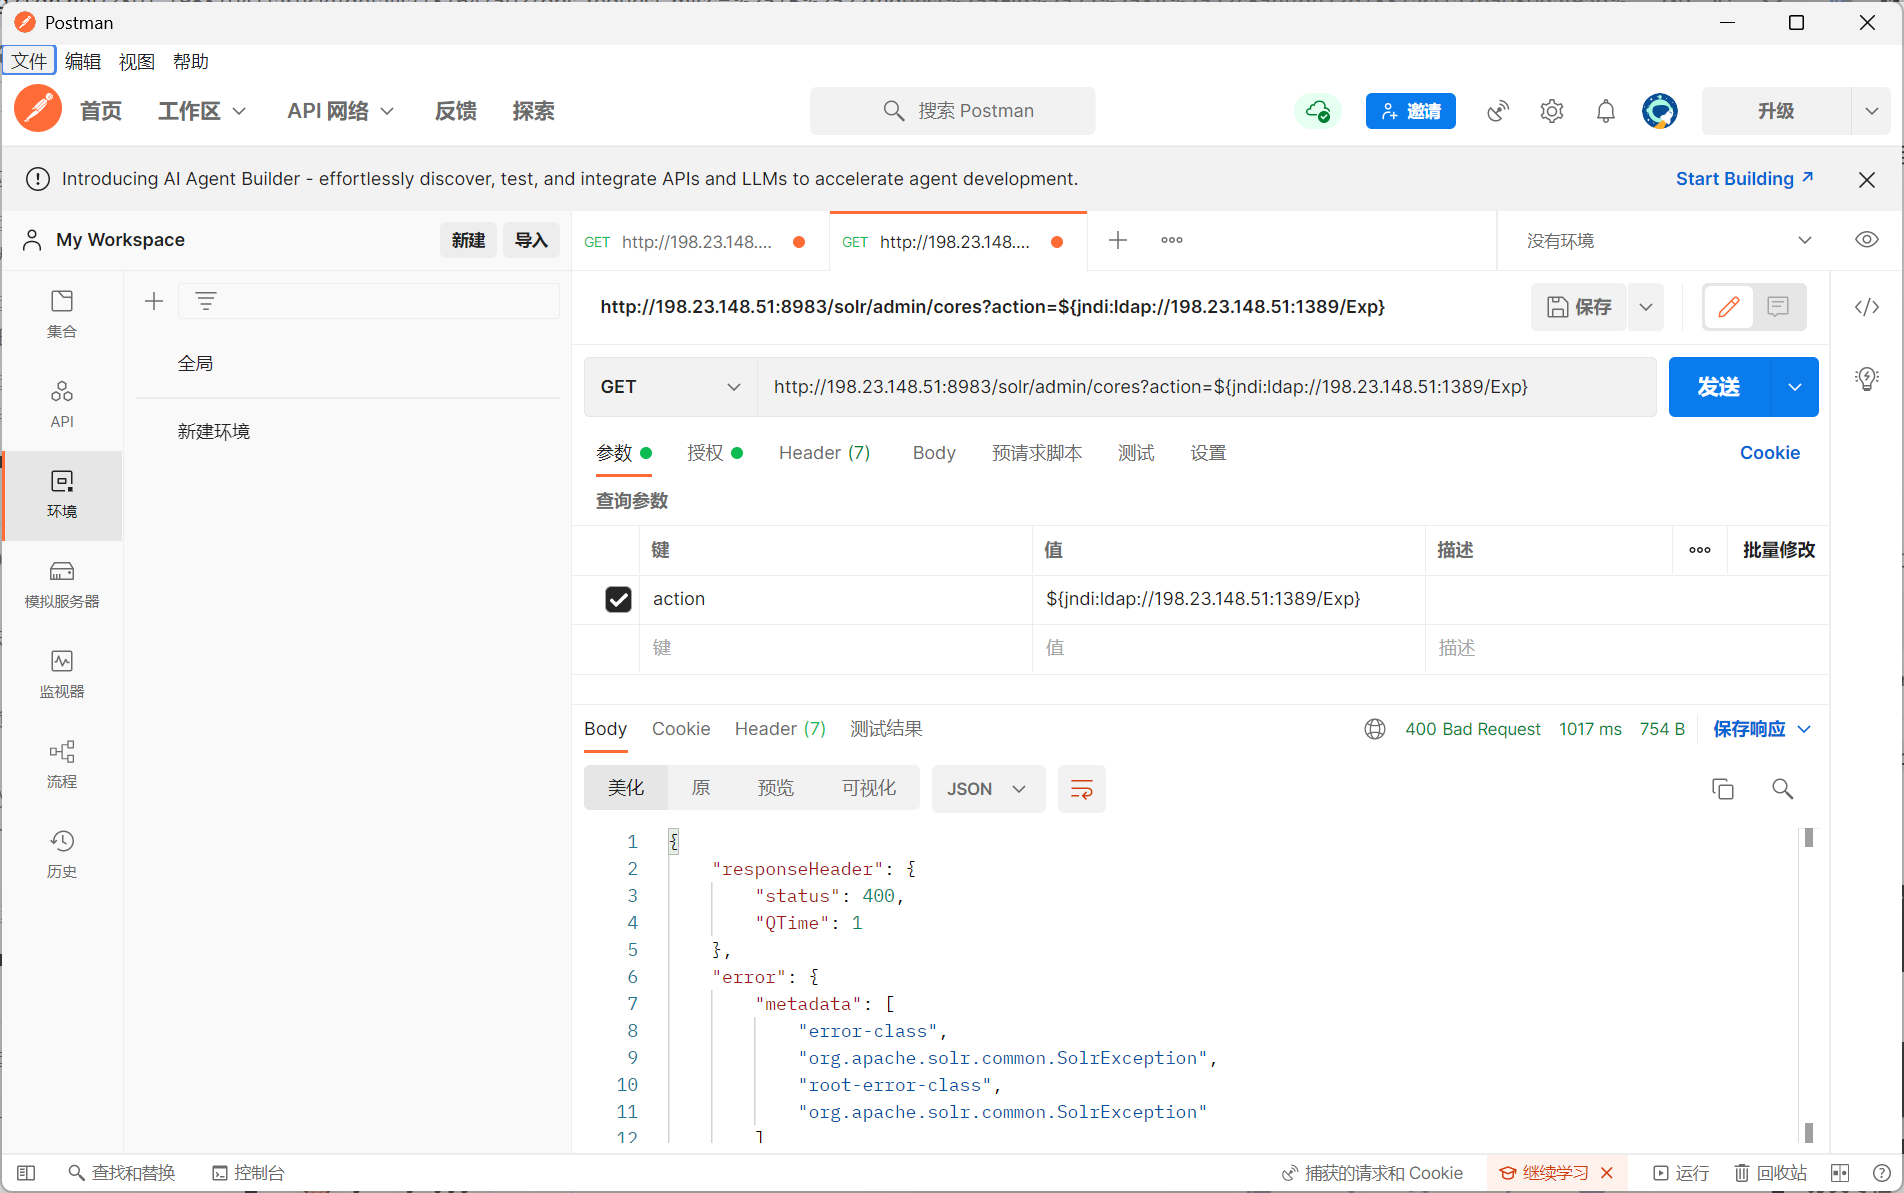
Task: Open the comments mode icon
Action: tap(1778, 307)
